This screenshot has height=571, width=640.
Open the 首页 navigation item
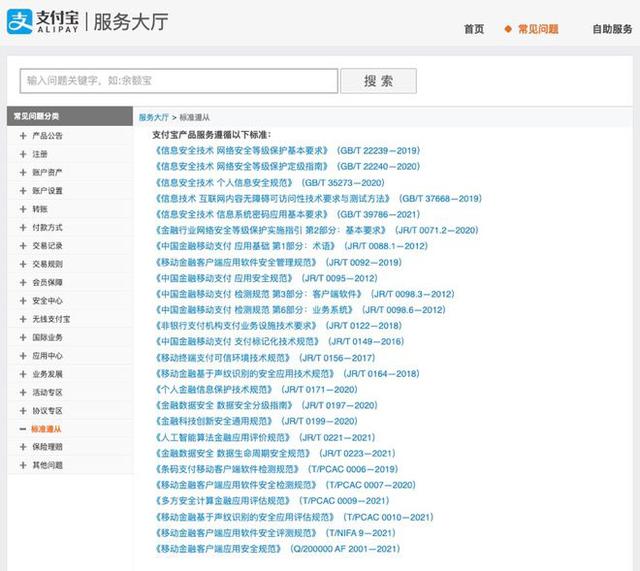click(x=474, y=29)
